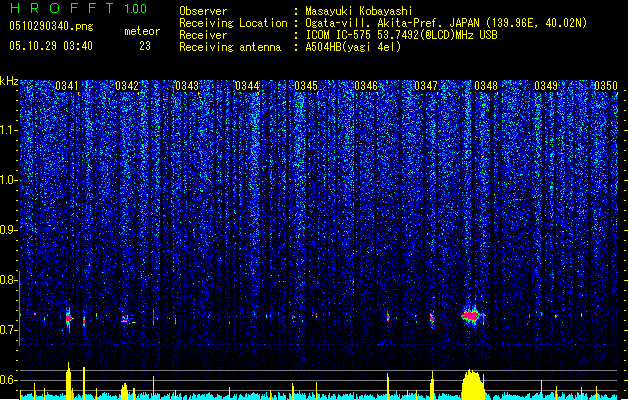Click the 0.8 kHz axis label
The width and height of the screenshot is (629, 400).
pos(8,280)
